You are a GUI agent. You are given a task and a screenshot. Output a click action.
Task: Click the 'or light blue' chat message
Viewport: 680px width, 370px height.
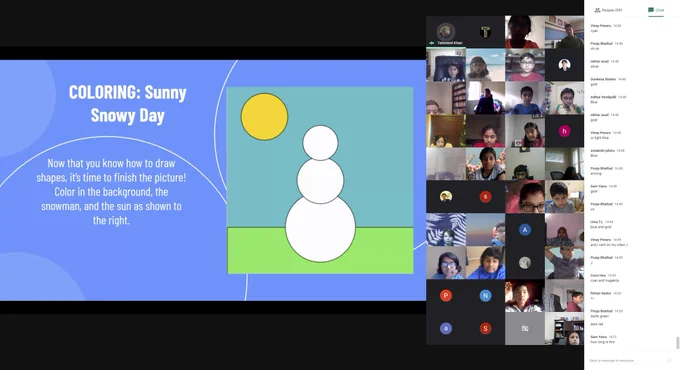(x=599, y=138)
